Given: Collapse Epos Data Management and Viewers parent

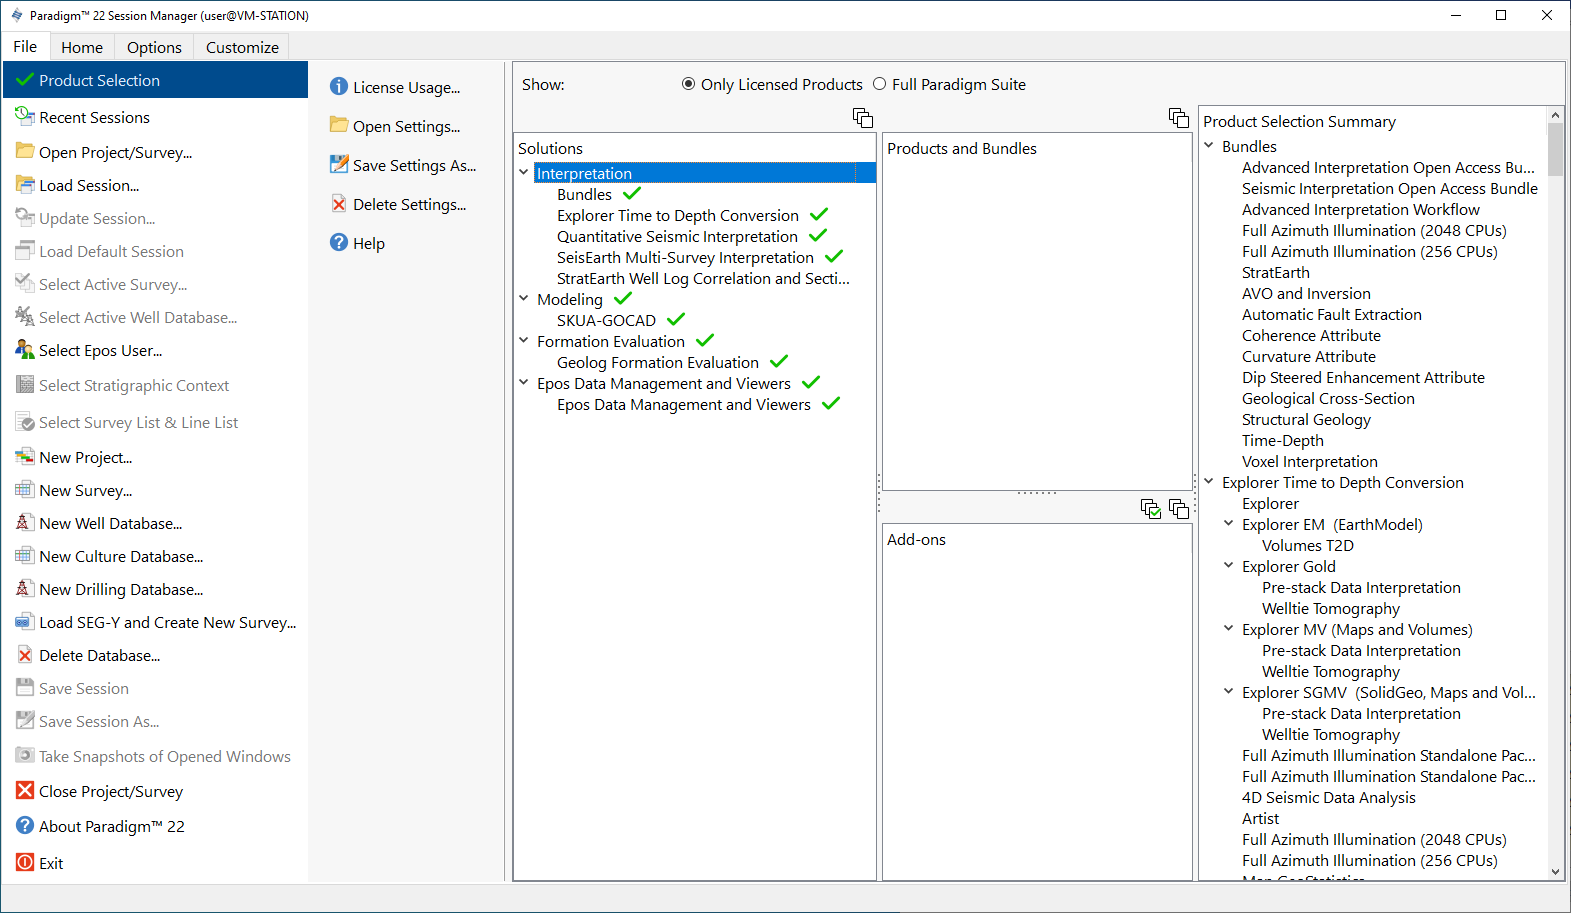Looking at the screenshot, I should click(524, 382).
